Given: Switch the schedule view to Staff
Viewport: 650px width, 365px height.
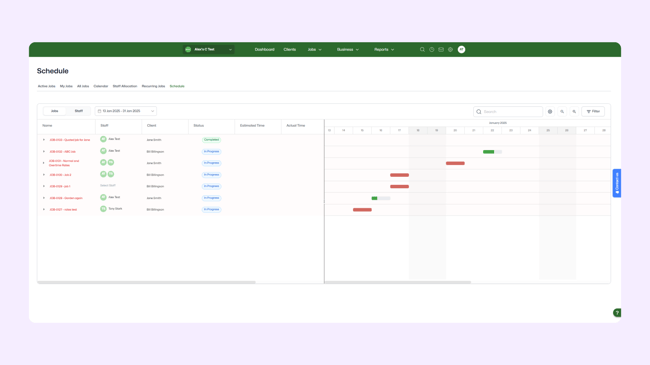Looking at the screenshot, I should (79, 111).
